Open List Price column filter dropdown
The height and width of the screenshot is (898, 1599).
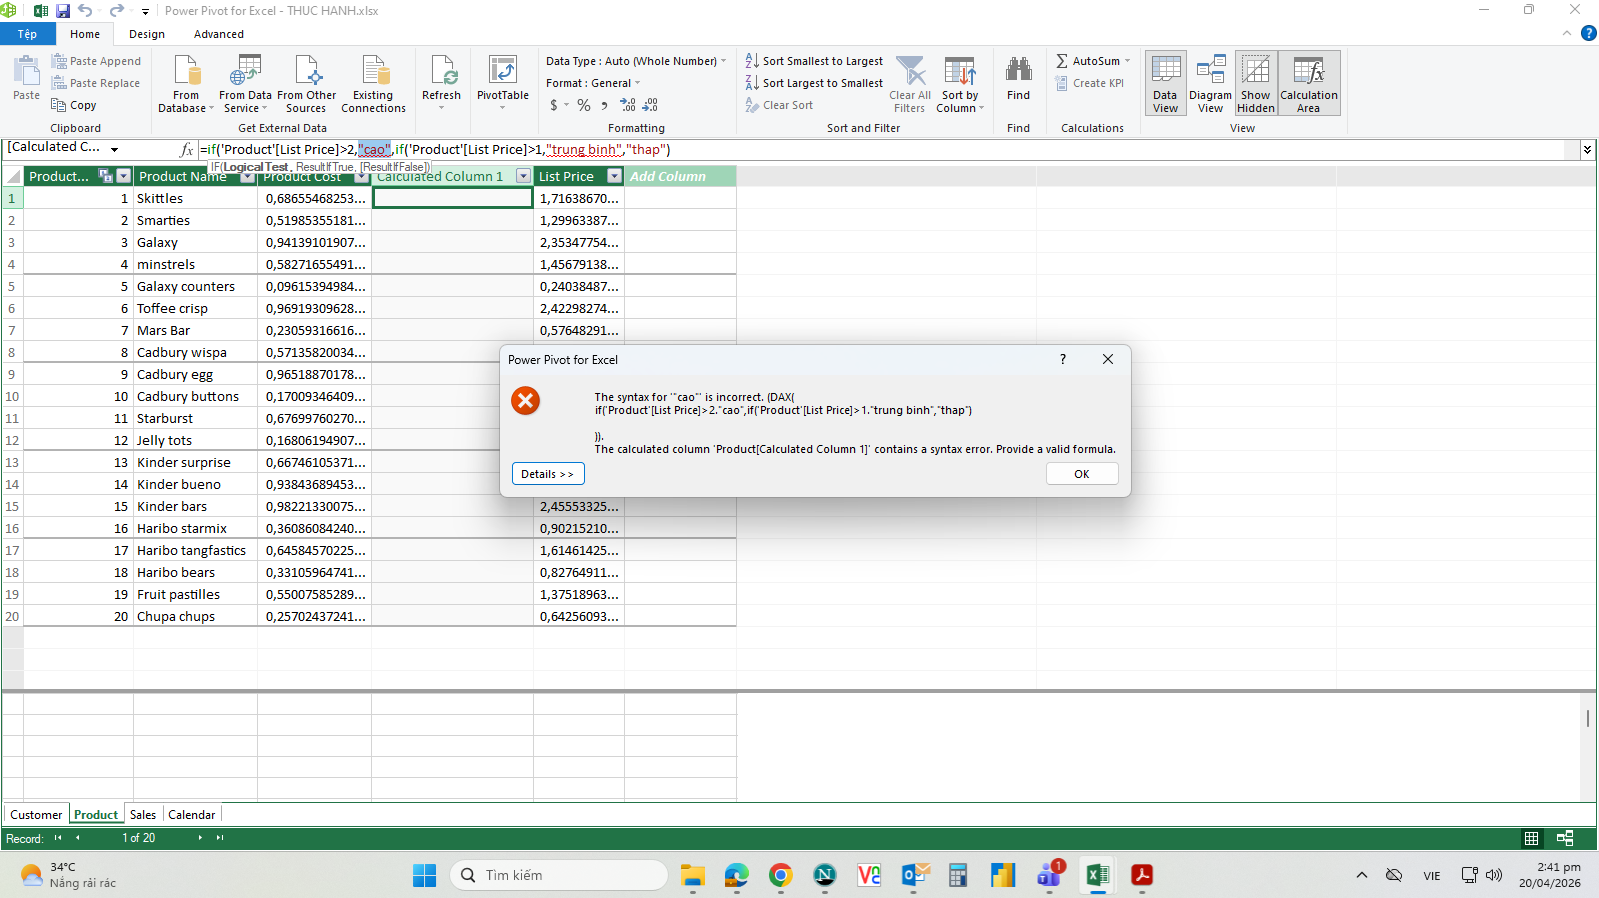615,176
